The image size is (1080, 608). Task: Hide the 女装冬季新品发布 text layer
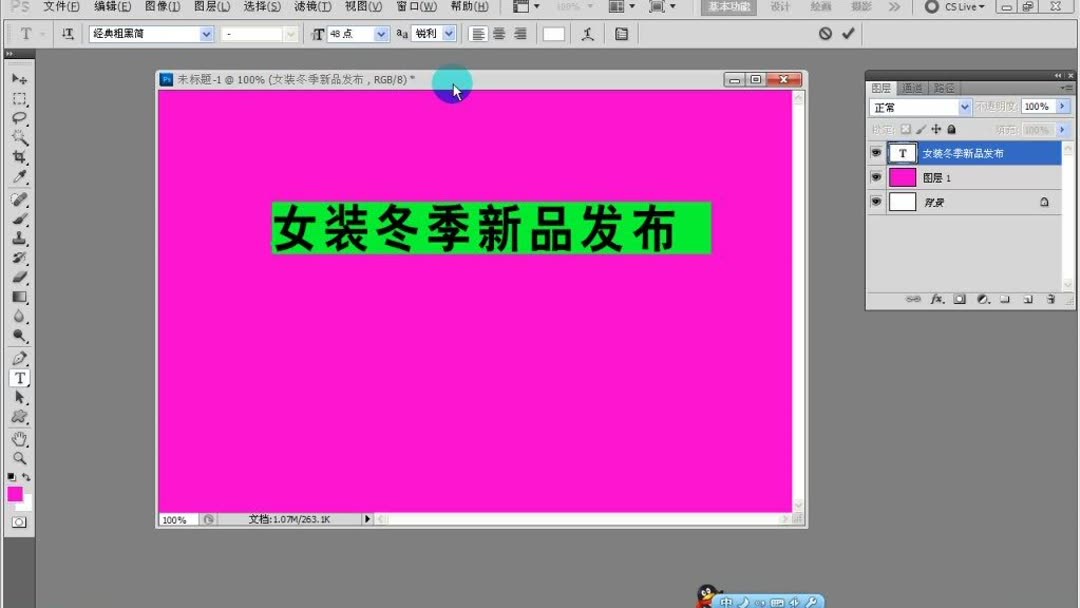point(876,153)
